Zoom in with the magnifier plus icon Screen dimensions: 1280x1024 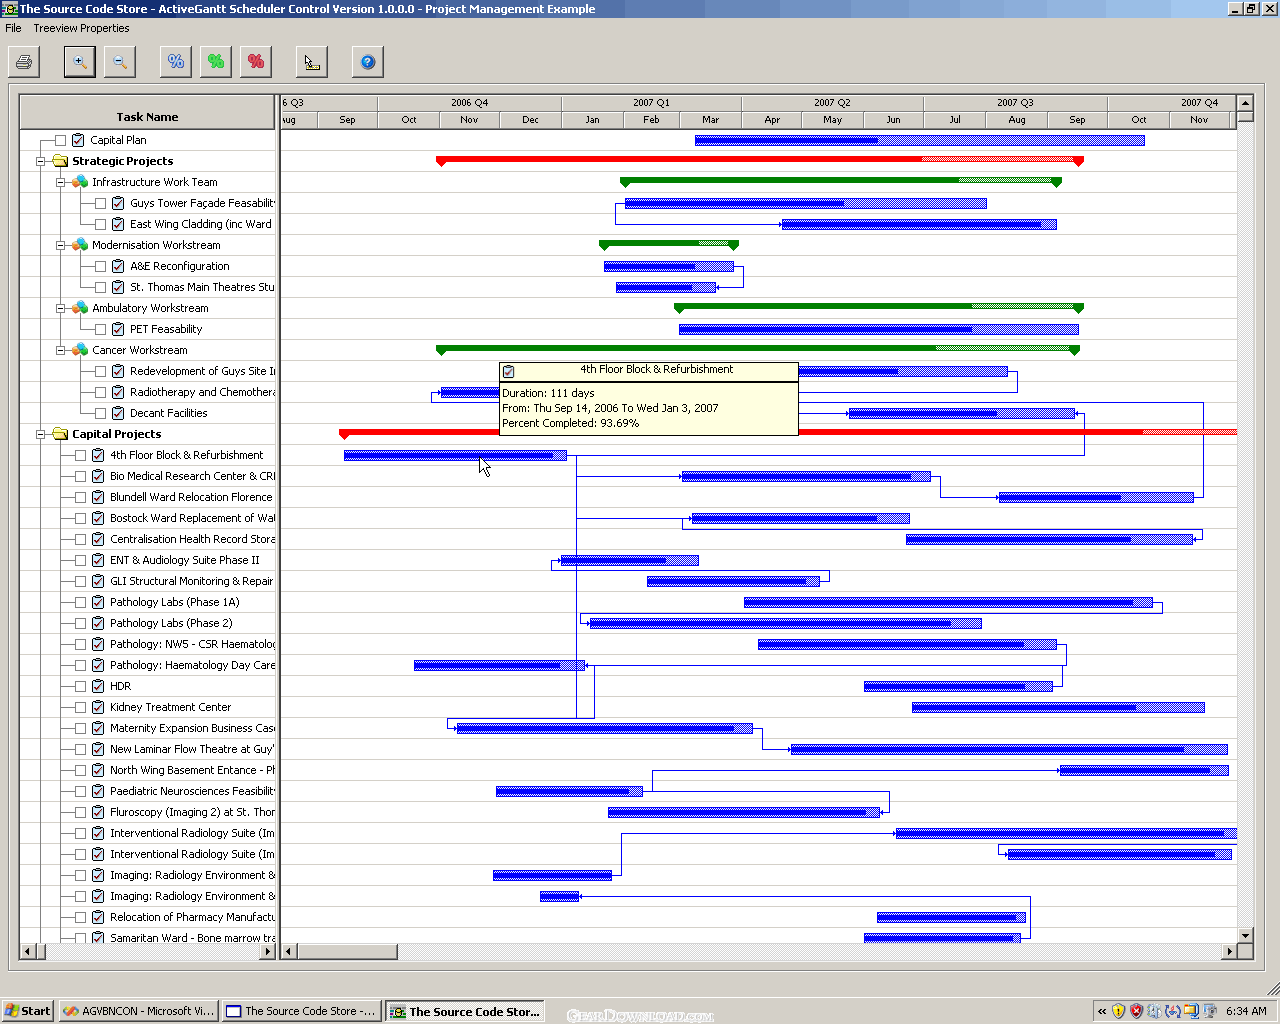pyautogui.click(x=80, y=62)
